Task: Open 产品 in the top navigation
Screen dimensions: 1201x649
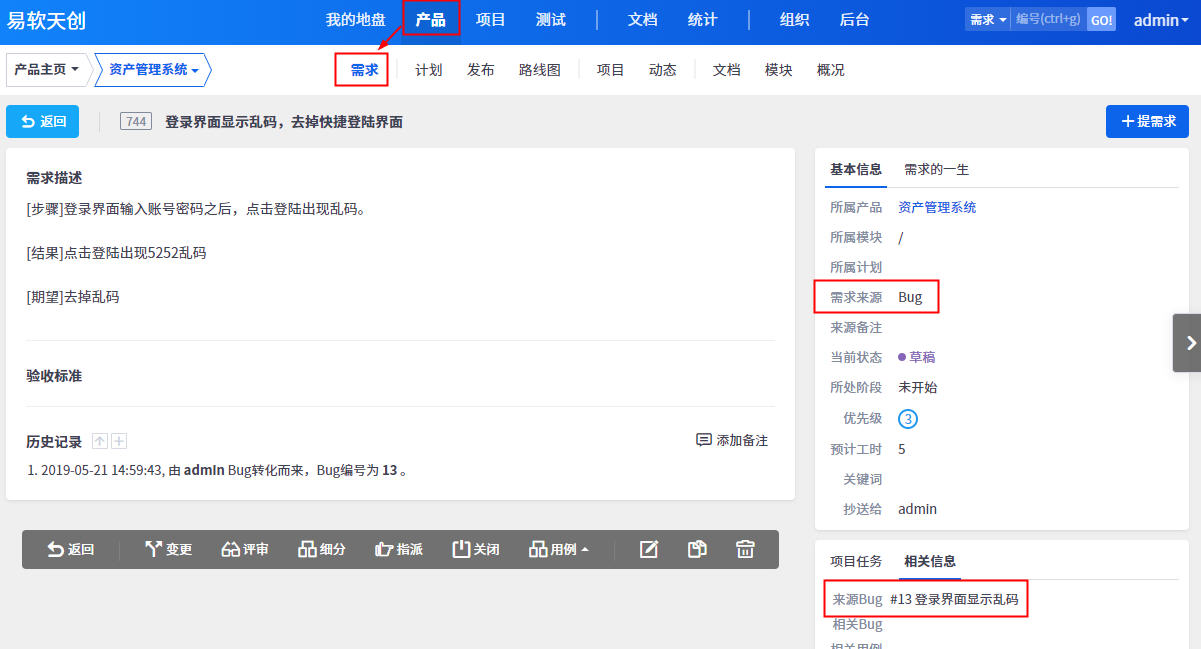Action: (x=431, y=19)
